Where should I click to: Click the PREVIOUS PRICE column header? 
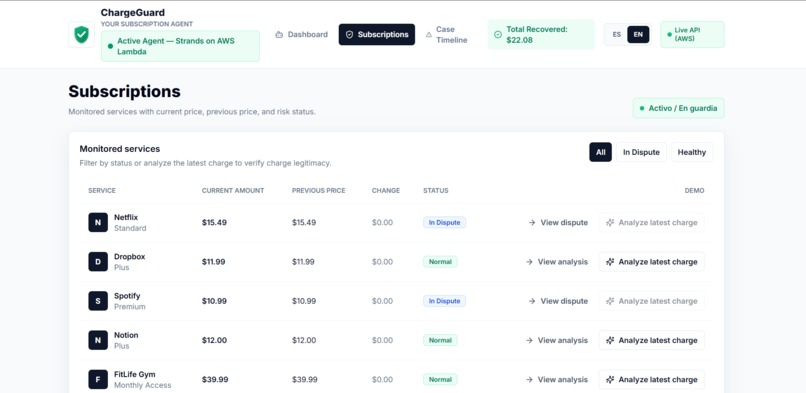tap(319, 191)
